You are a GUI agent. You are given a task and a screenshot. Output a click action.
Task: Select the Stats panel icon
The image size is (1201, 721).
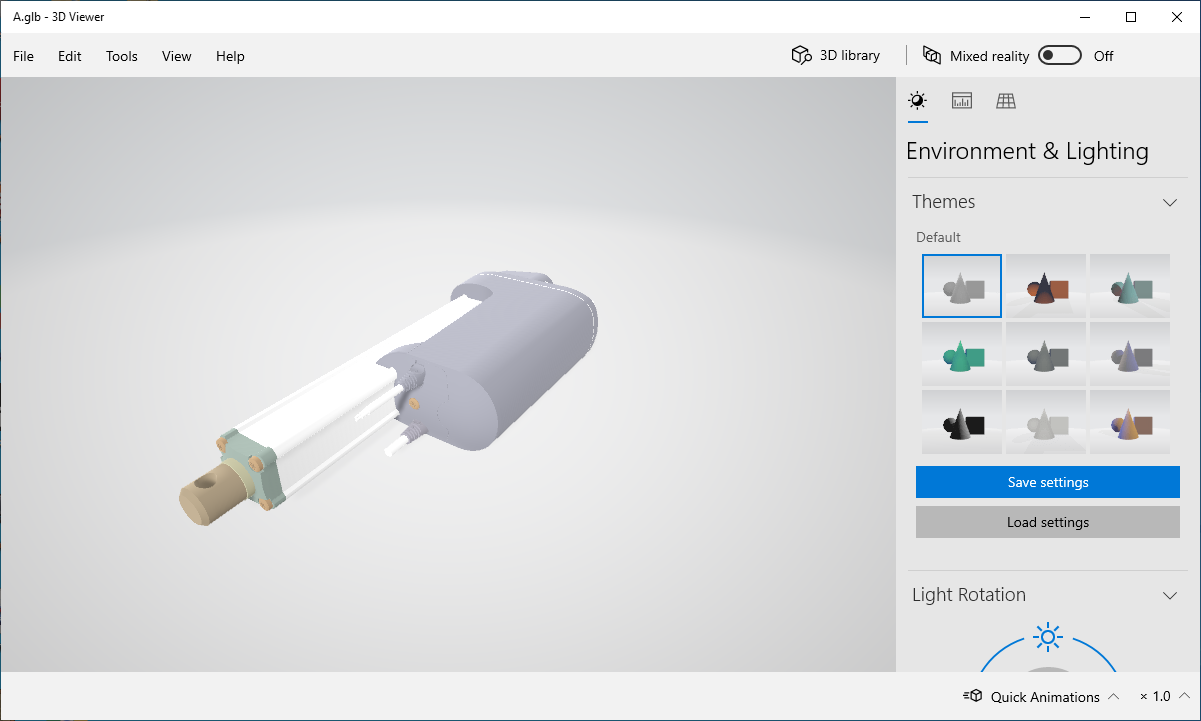coord(961,100)
